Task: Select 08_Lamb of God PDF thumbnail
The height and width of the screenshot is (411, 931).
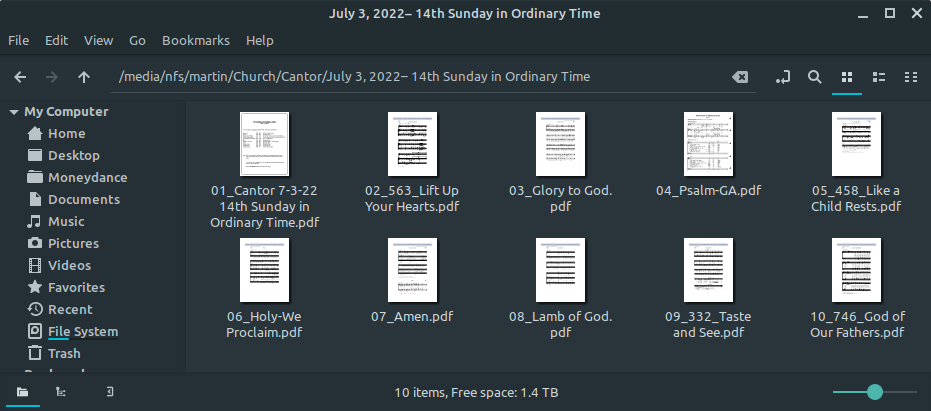Action: (x=560, y=270)
